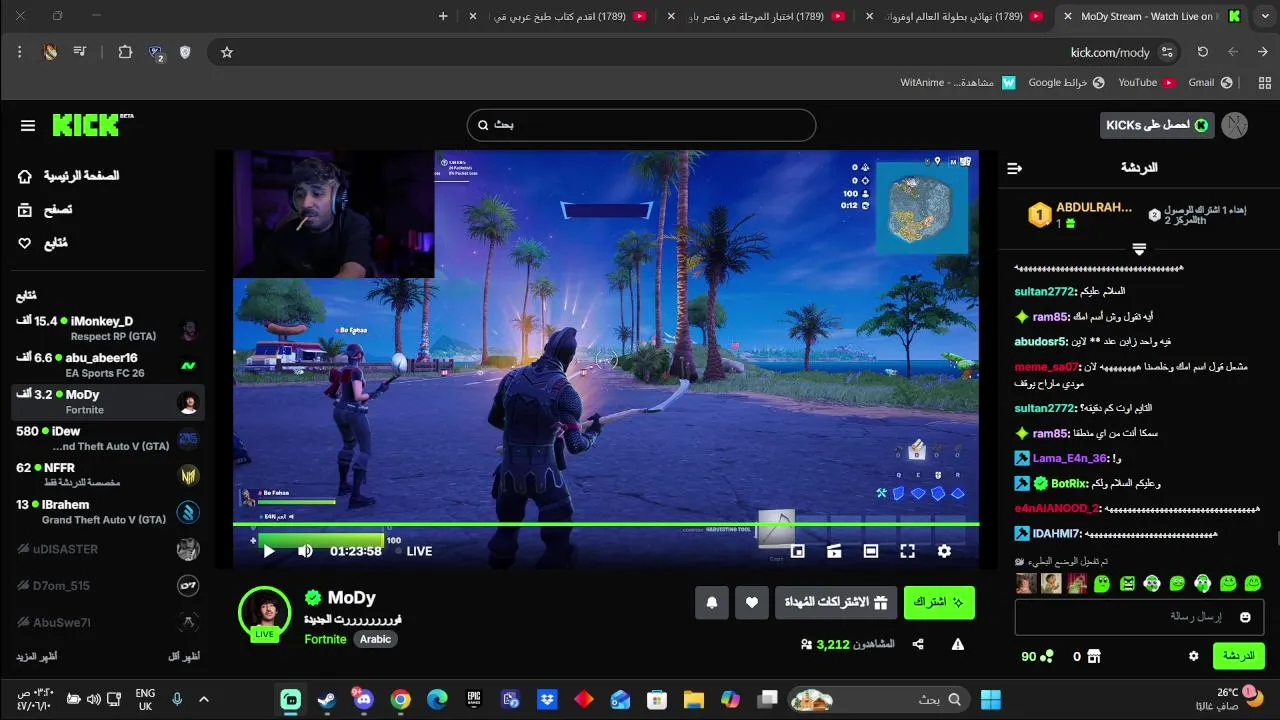Open the hamburger sidebar menu
The width and height of the screenshot is (1280, 720).
point(28,125)
